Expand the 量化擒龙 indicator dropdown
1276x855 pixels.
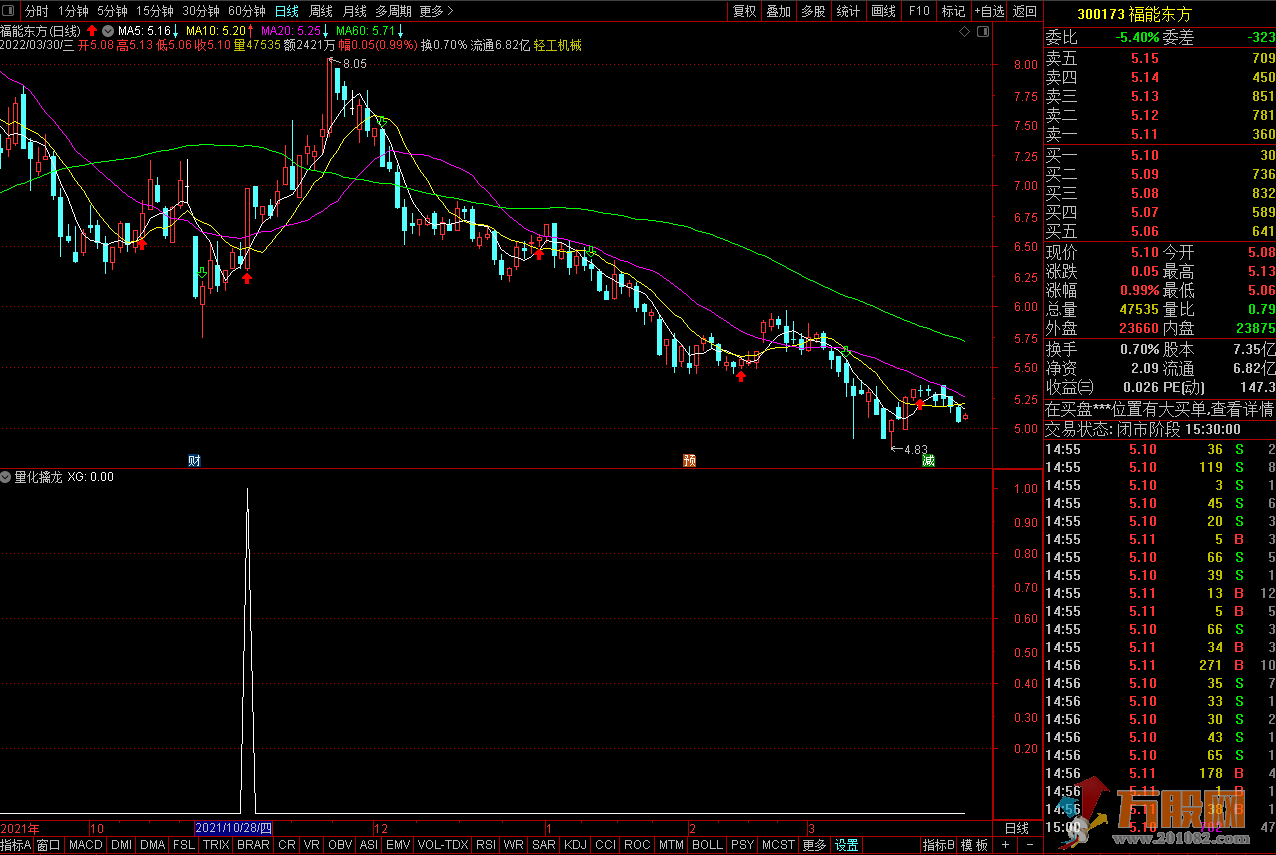coord(6,477)
